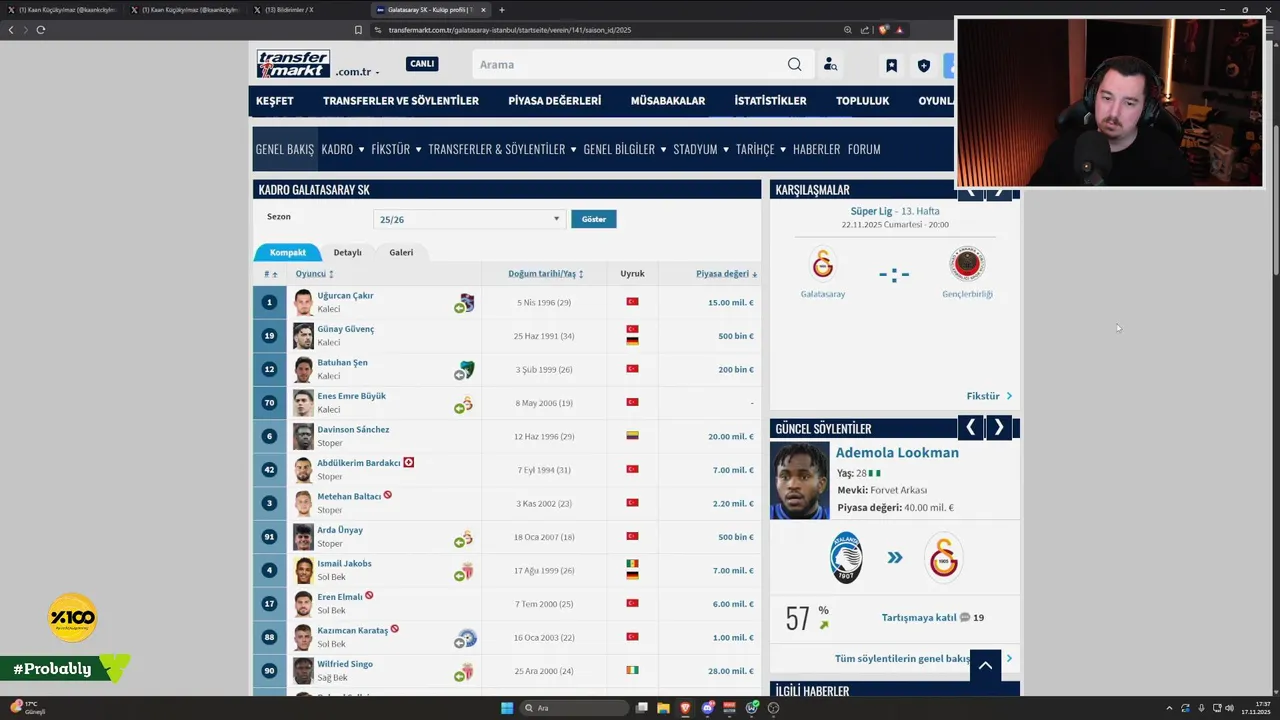Click Abdülkerim Bardakcı injury icon
The image size is (1280, 720).
click(408, 463)
